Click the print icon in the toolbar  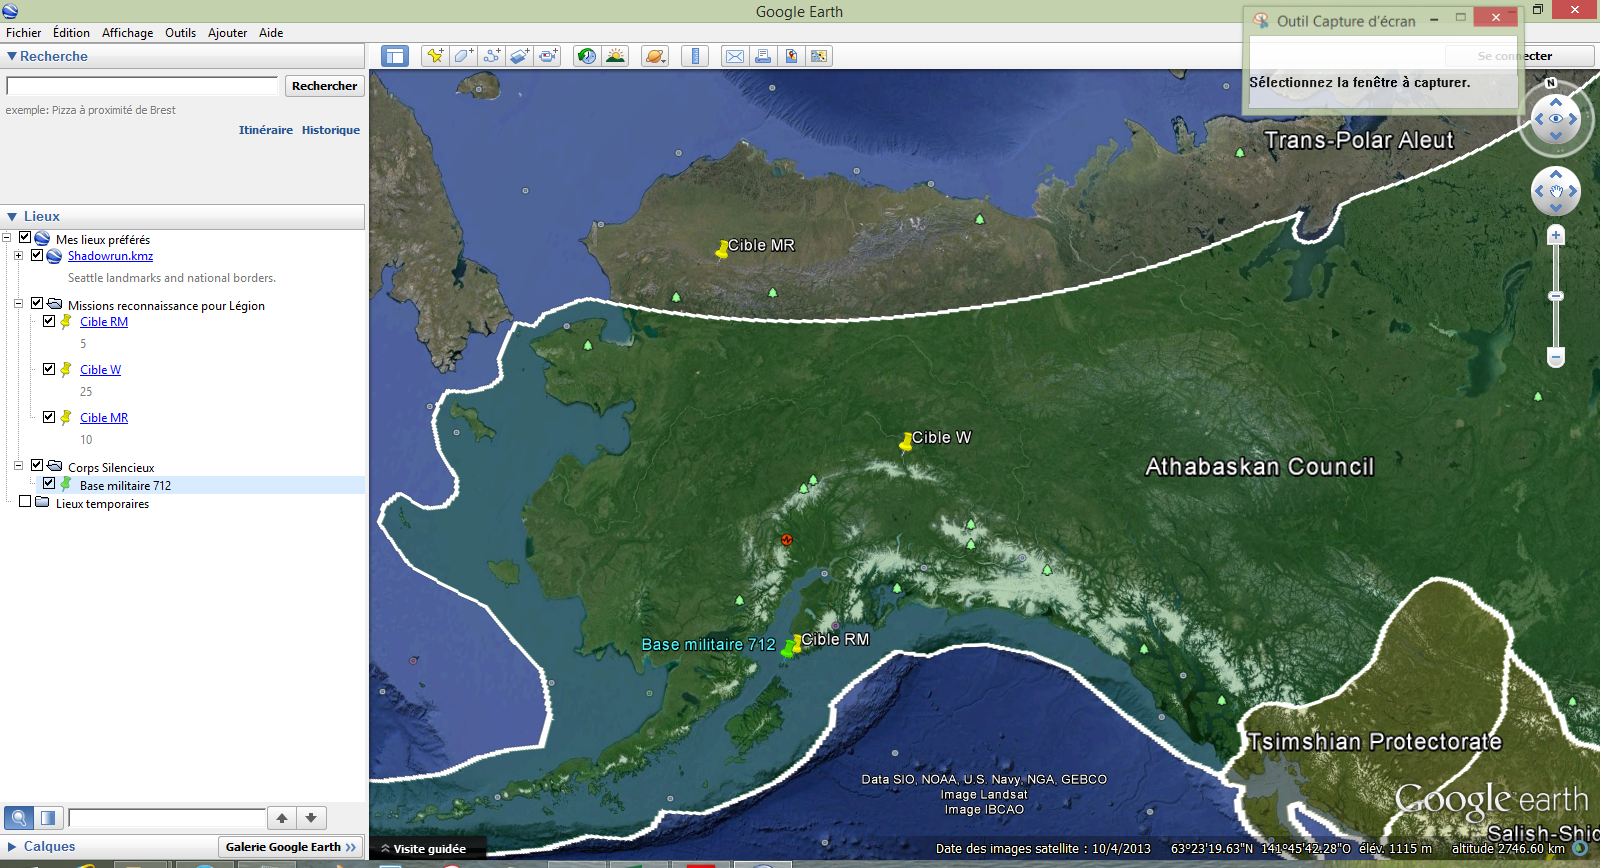coord(763,56)
